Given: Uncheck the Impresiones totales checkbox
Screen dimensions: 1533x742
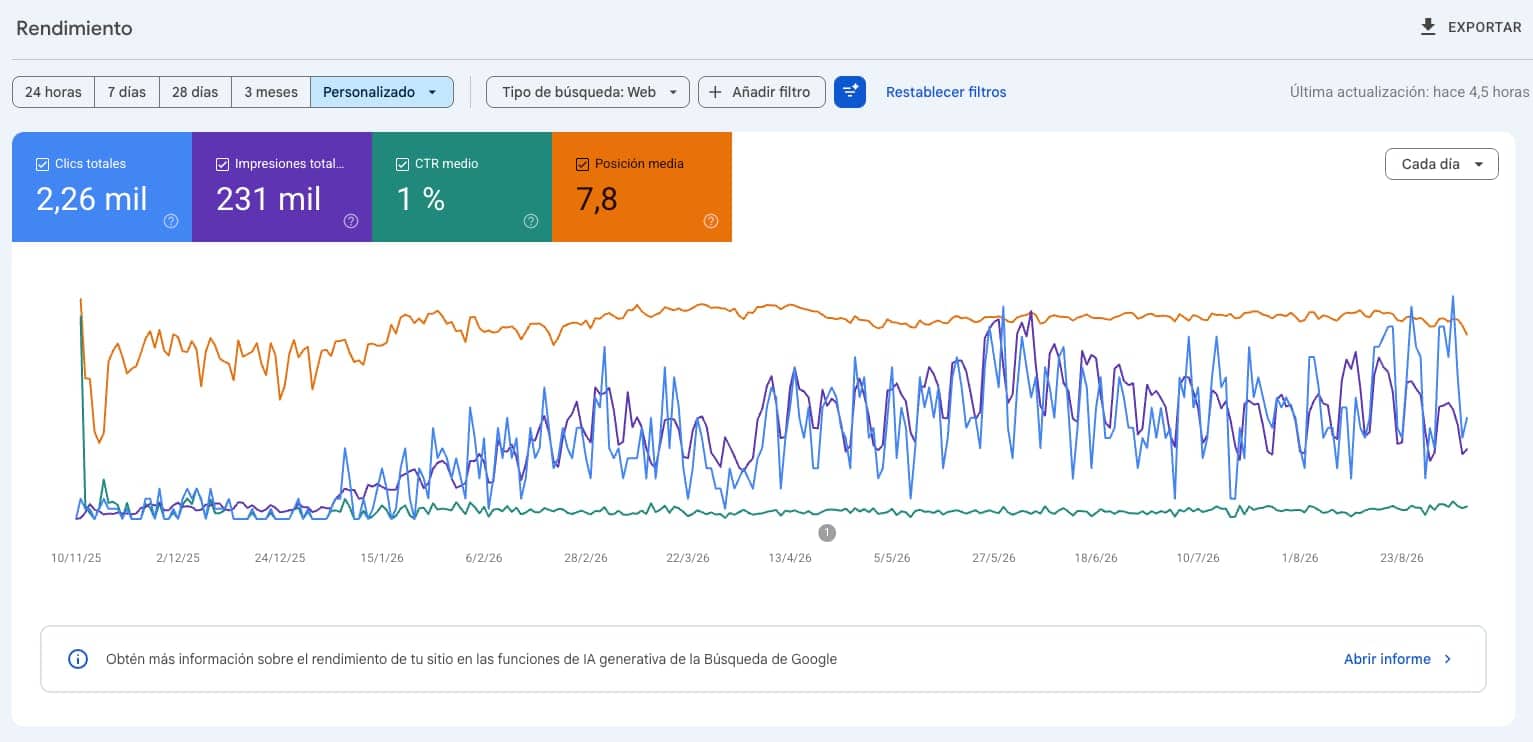Looking at the screenshot, I should (x=222, y=164).
